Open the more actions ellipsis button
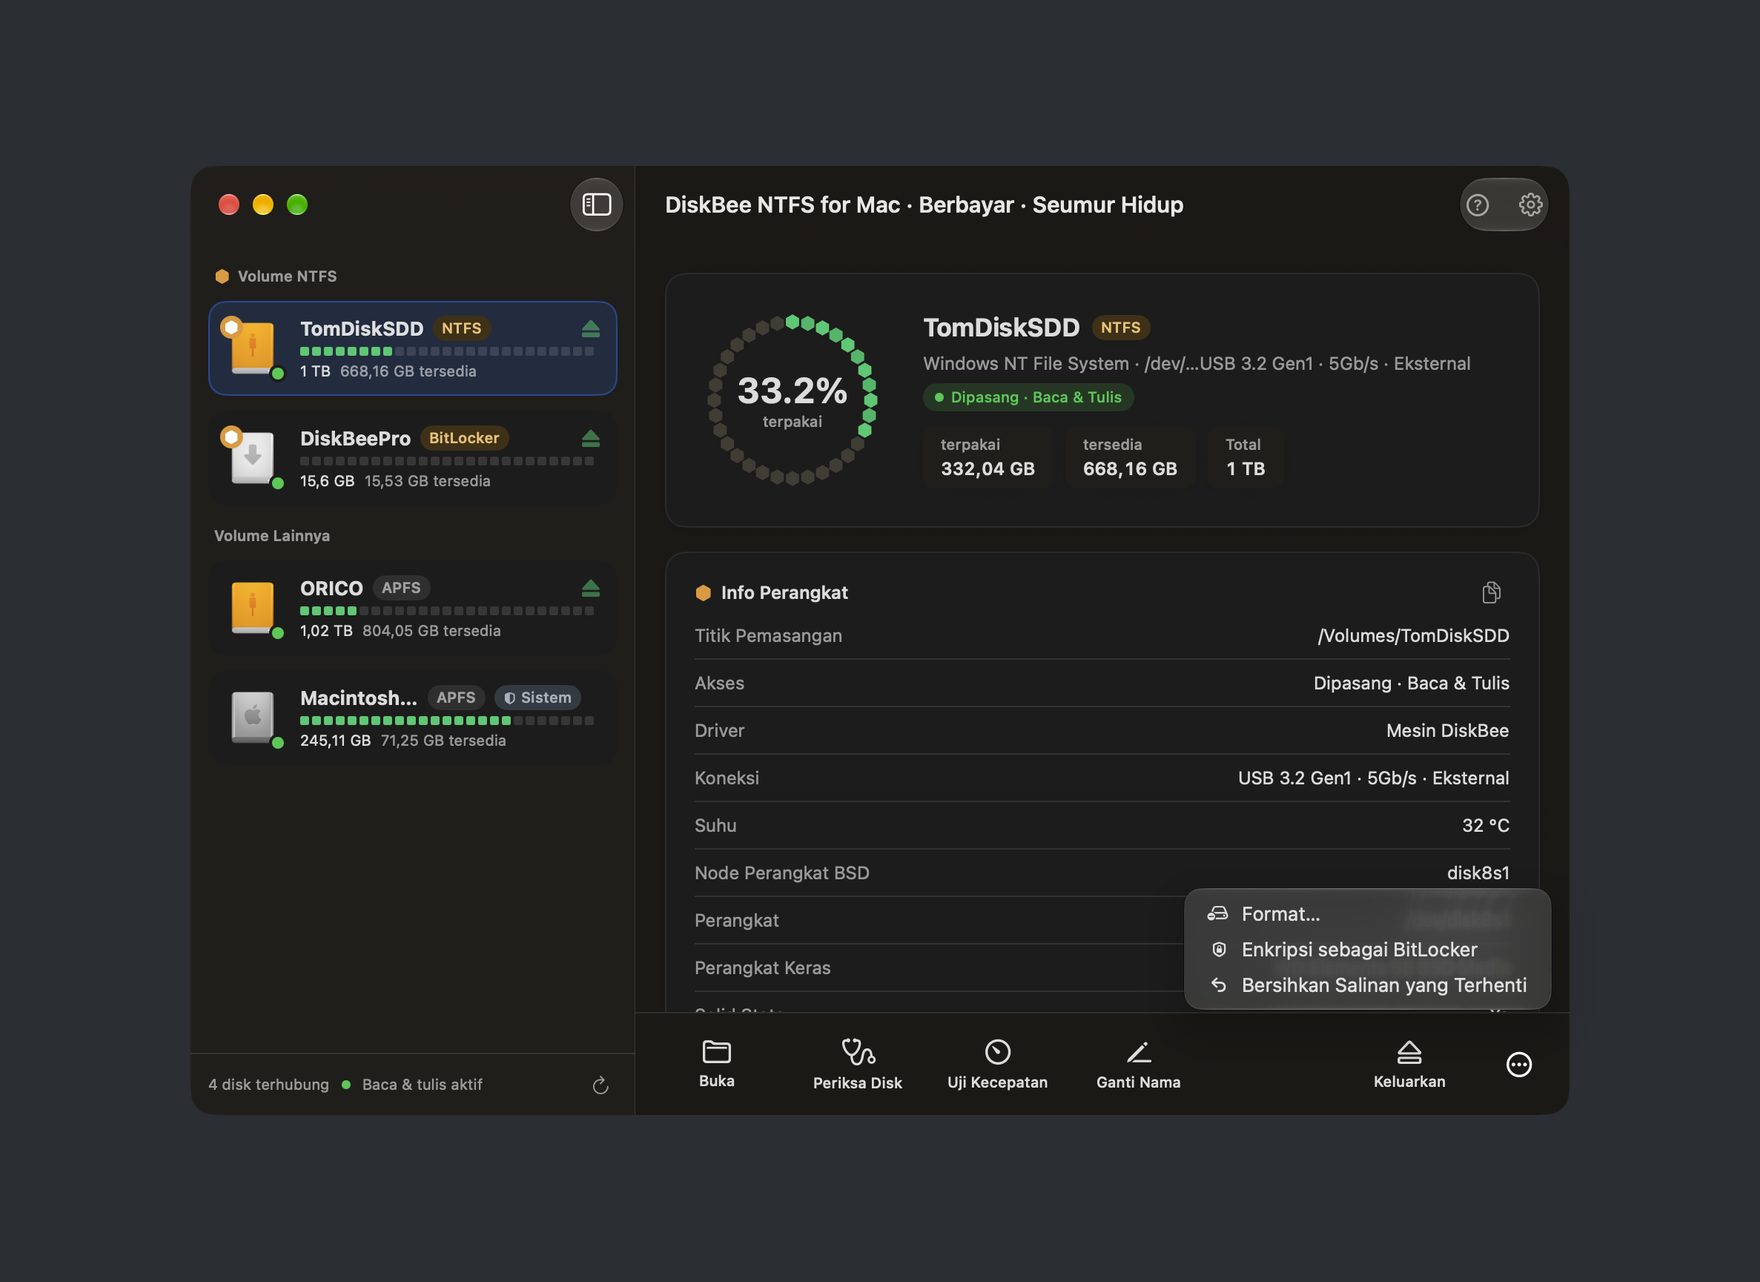The image size is (1760, 1282). pos(1518,1065)
